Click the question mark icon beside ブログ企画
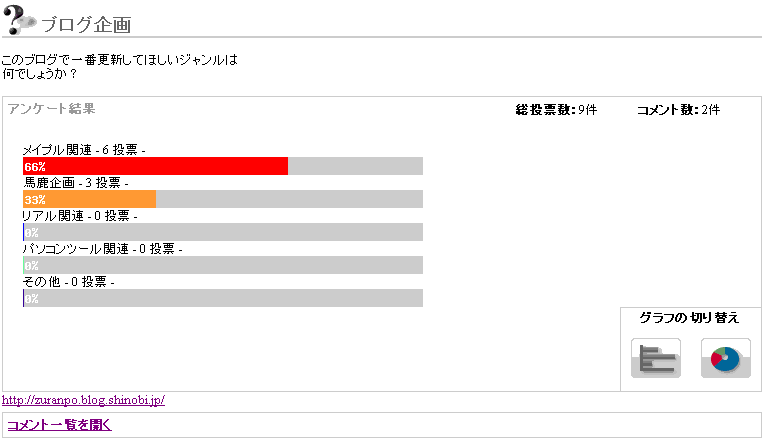Viewport: 764px width, 439px height. 20,20
